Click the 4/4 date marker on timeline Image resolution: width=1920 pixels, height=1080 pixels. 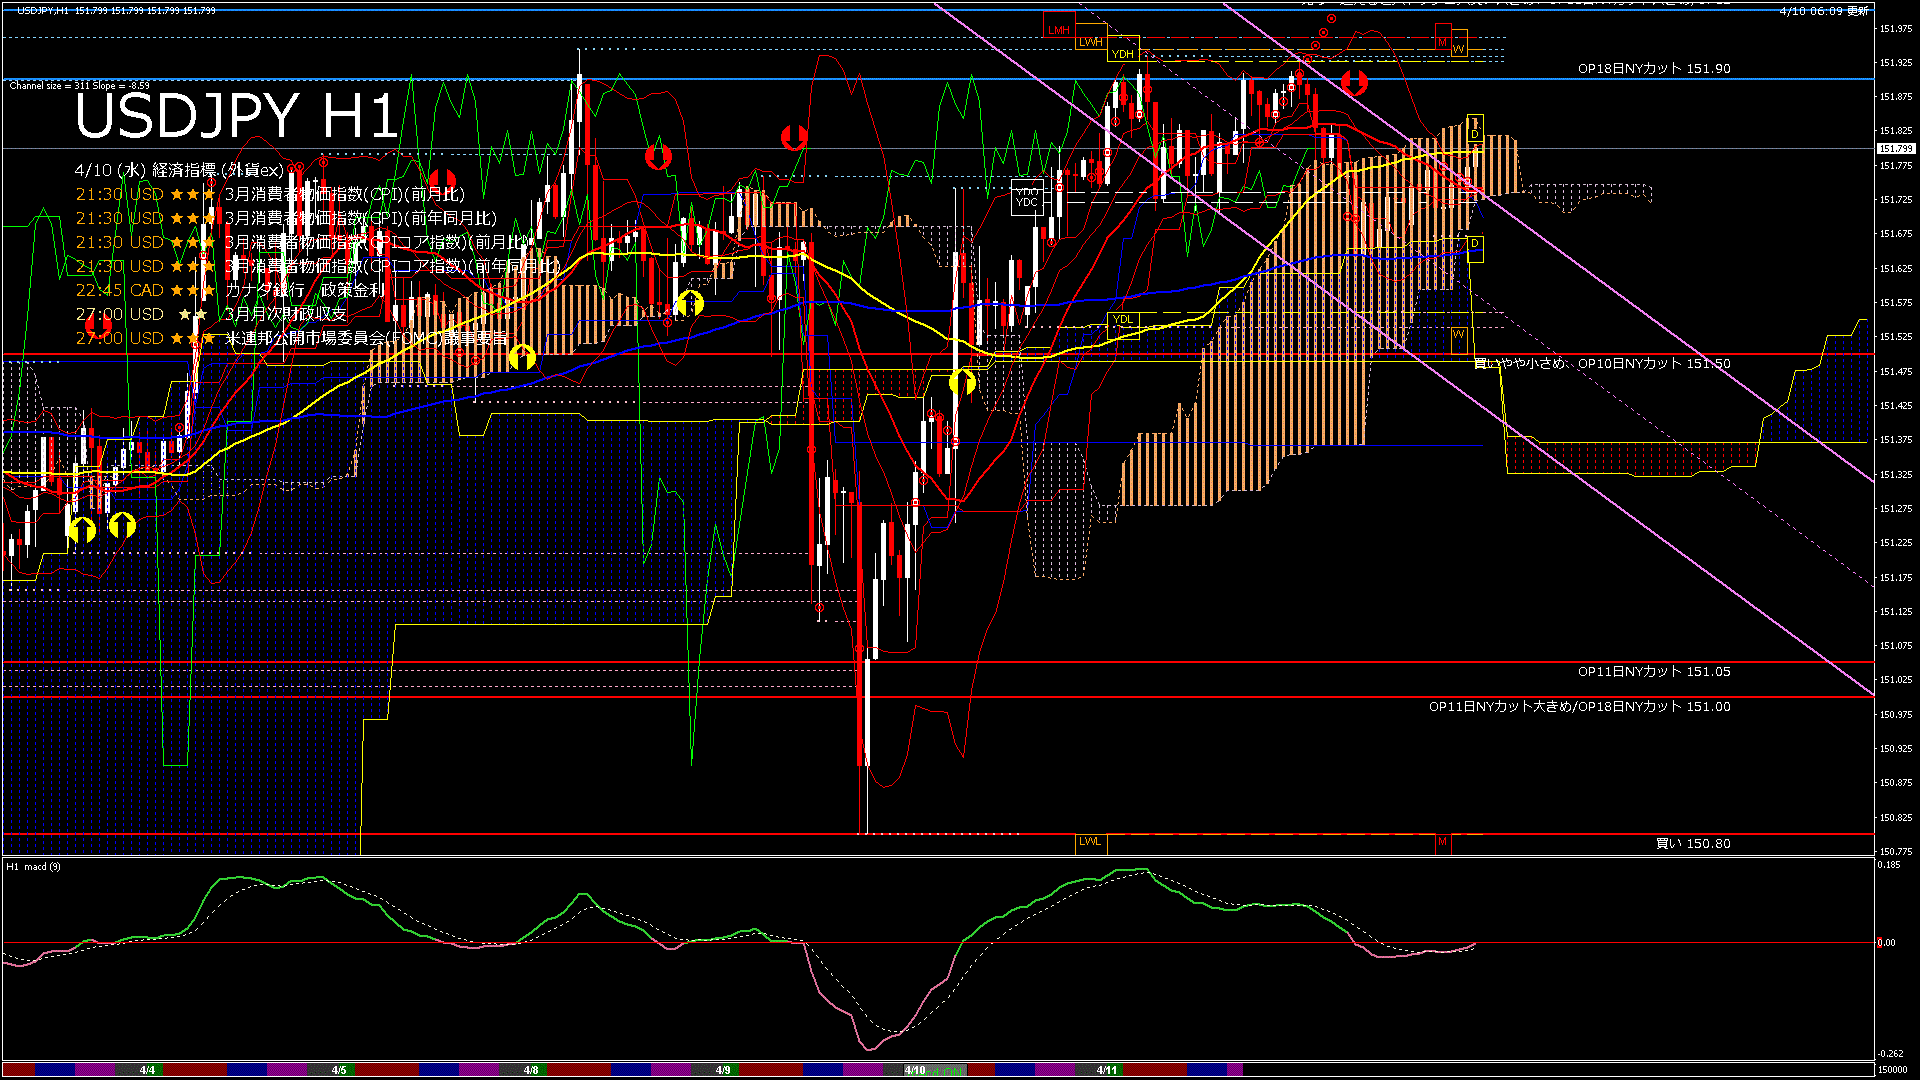(147, 1070)
